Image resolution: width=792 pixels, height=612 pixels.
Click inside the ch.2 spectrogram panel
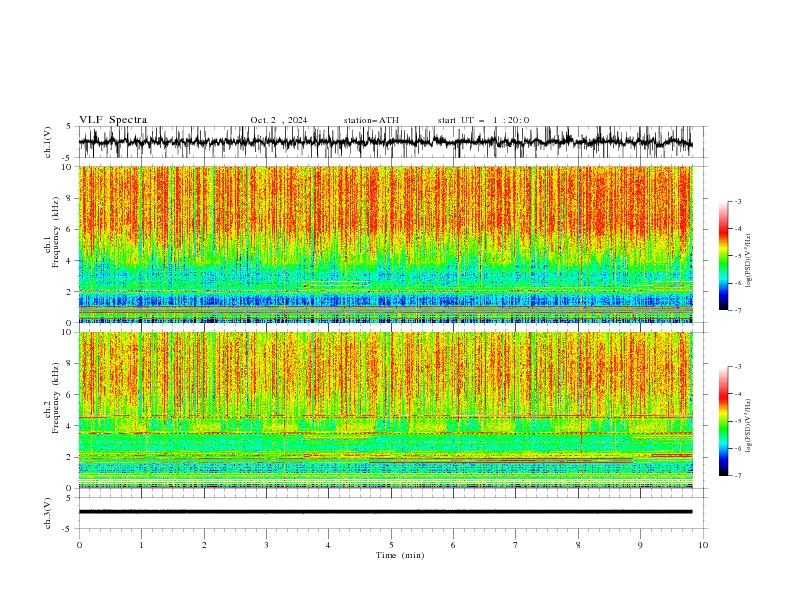(x=385, y=410)
